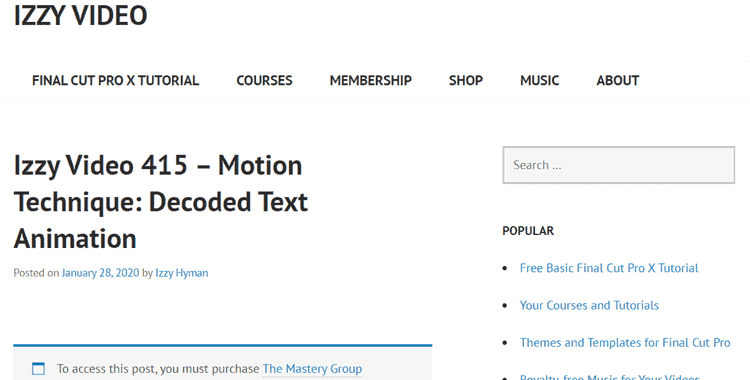Go to the Courses menu item
The width and height of the screenshot is (750, 380).
click(264, 80)
